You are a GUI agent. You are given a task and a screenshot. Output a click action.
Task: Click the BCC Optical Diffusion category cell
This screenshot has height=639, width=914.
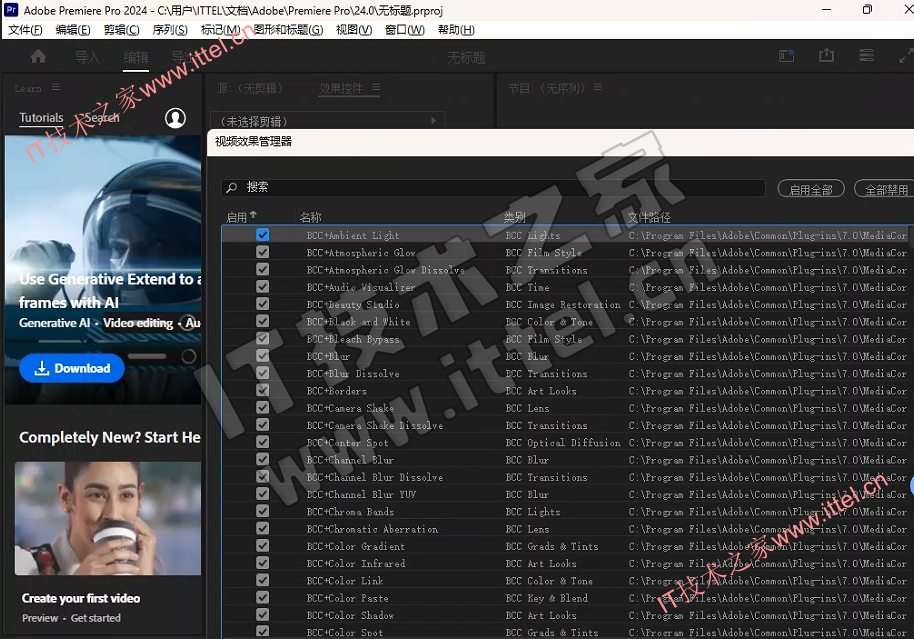pos(563,443)
